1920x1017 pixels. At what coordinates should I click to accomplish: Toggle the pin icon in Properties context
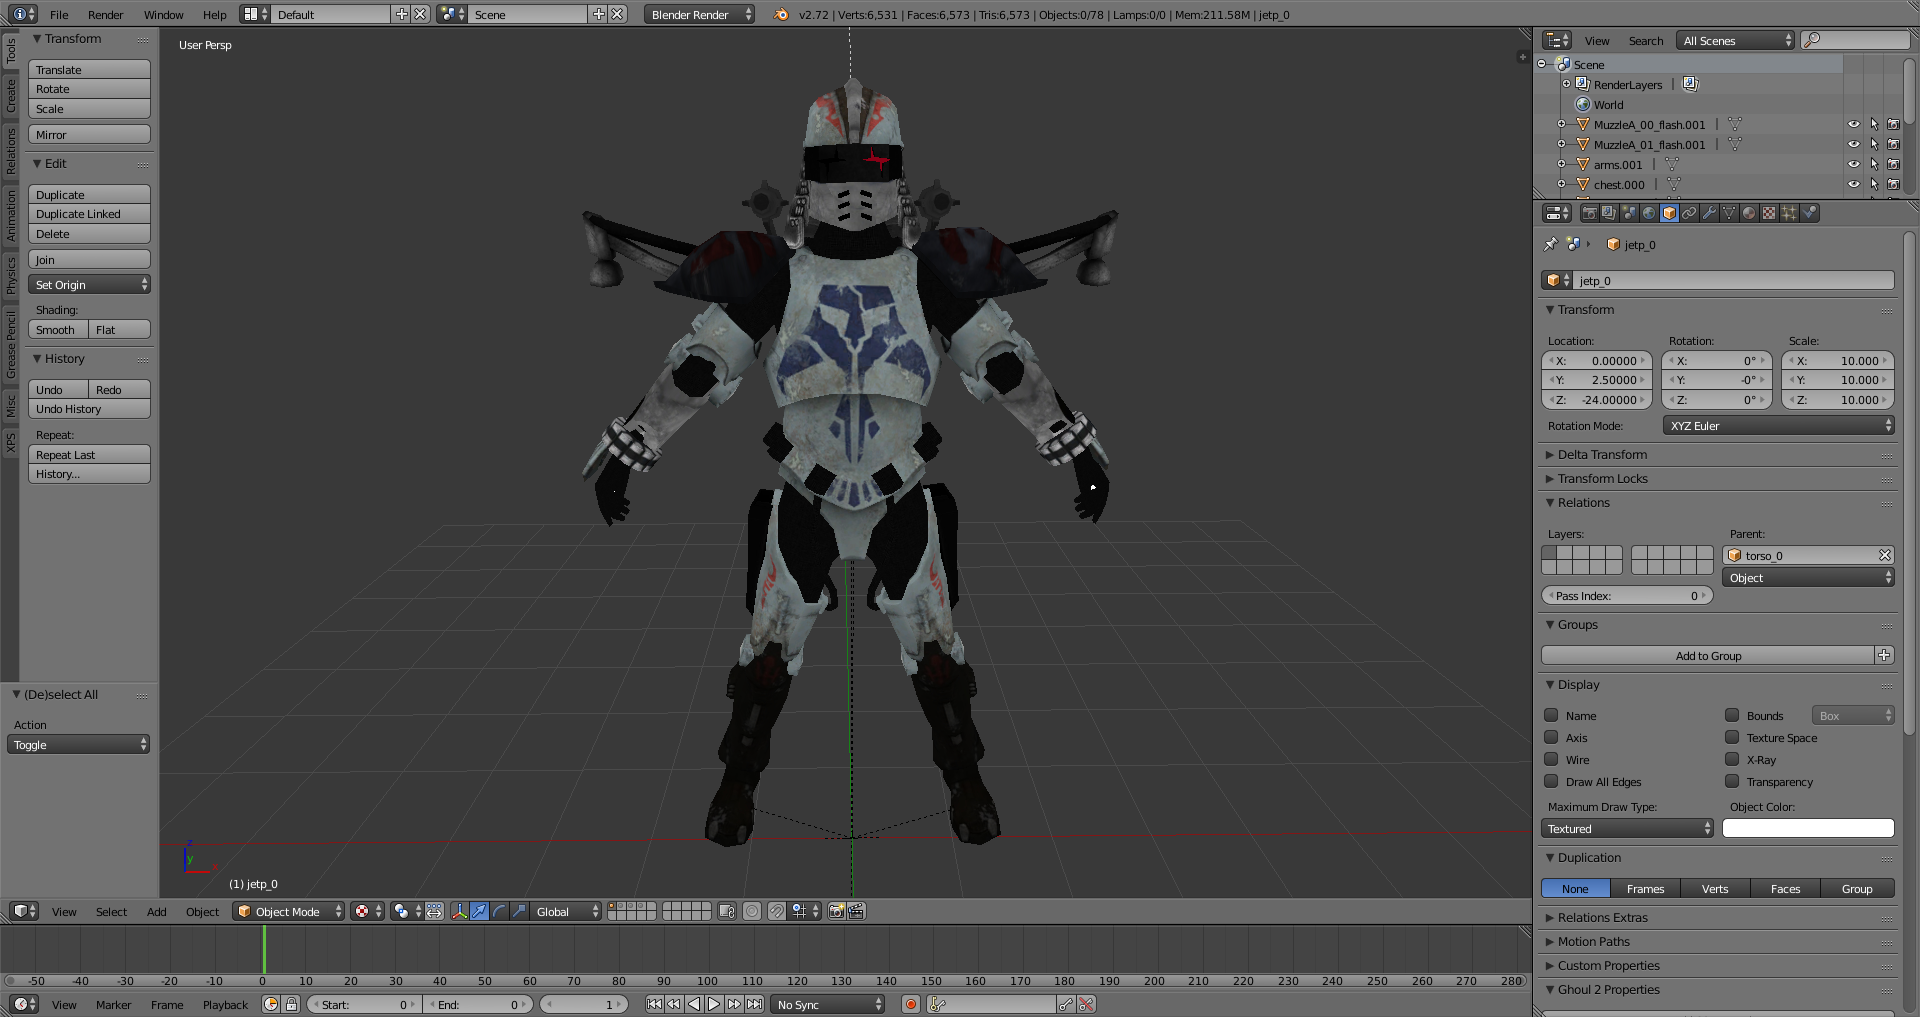click(1551, 244)
